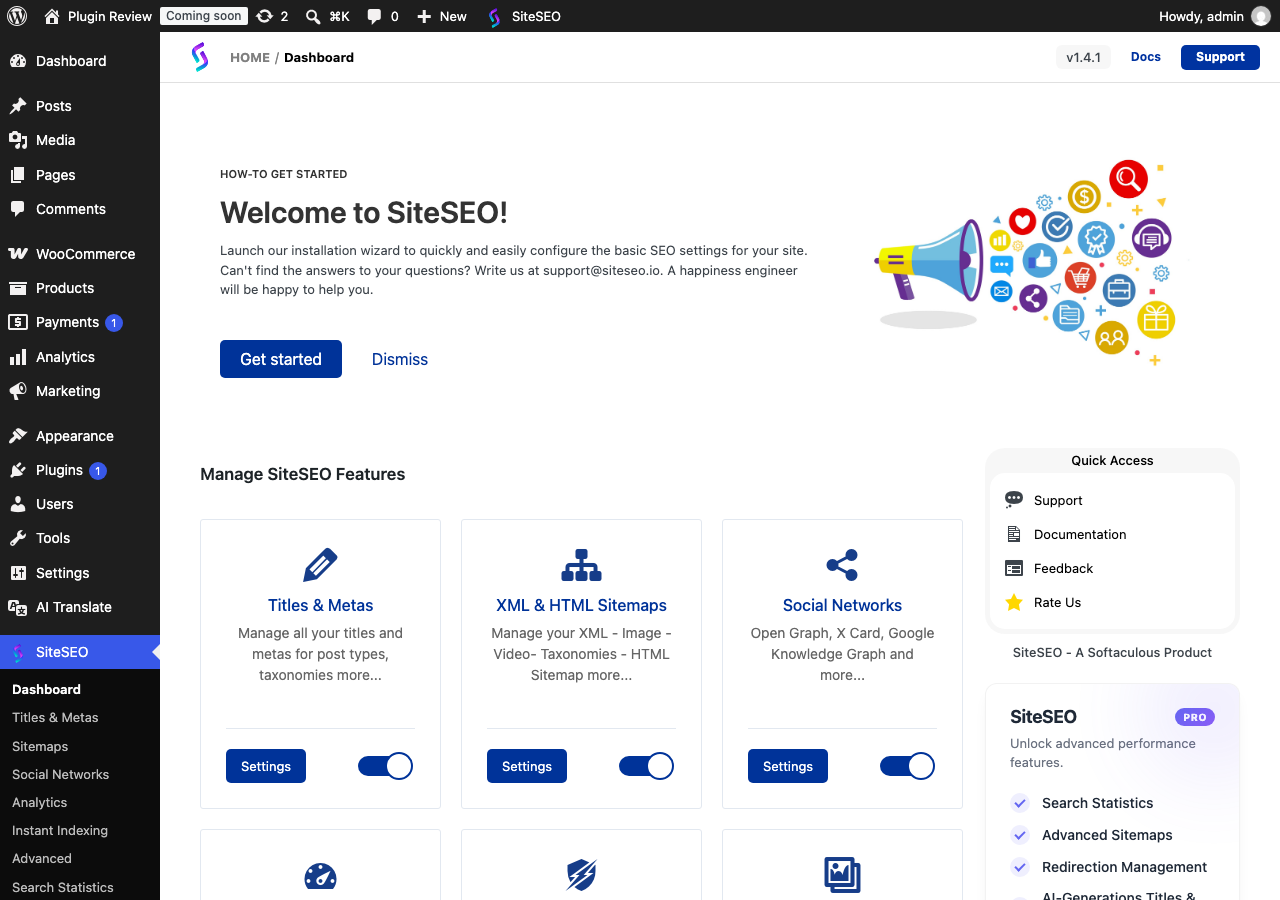This screenshot has height=900, width=1280.
Task: Toggle off Social Networks feature
Action: (907, 766)
